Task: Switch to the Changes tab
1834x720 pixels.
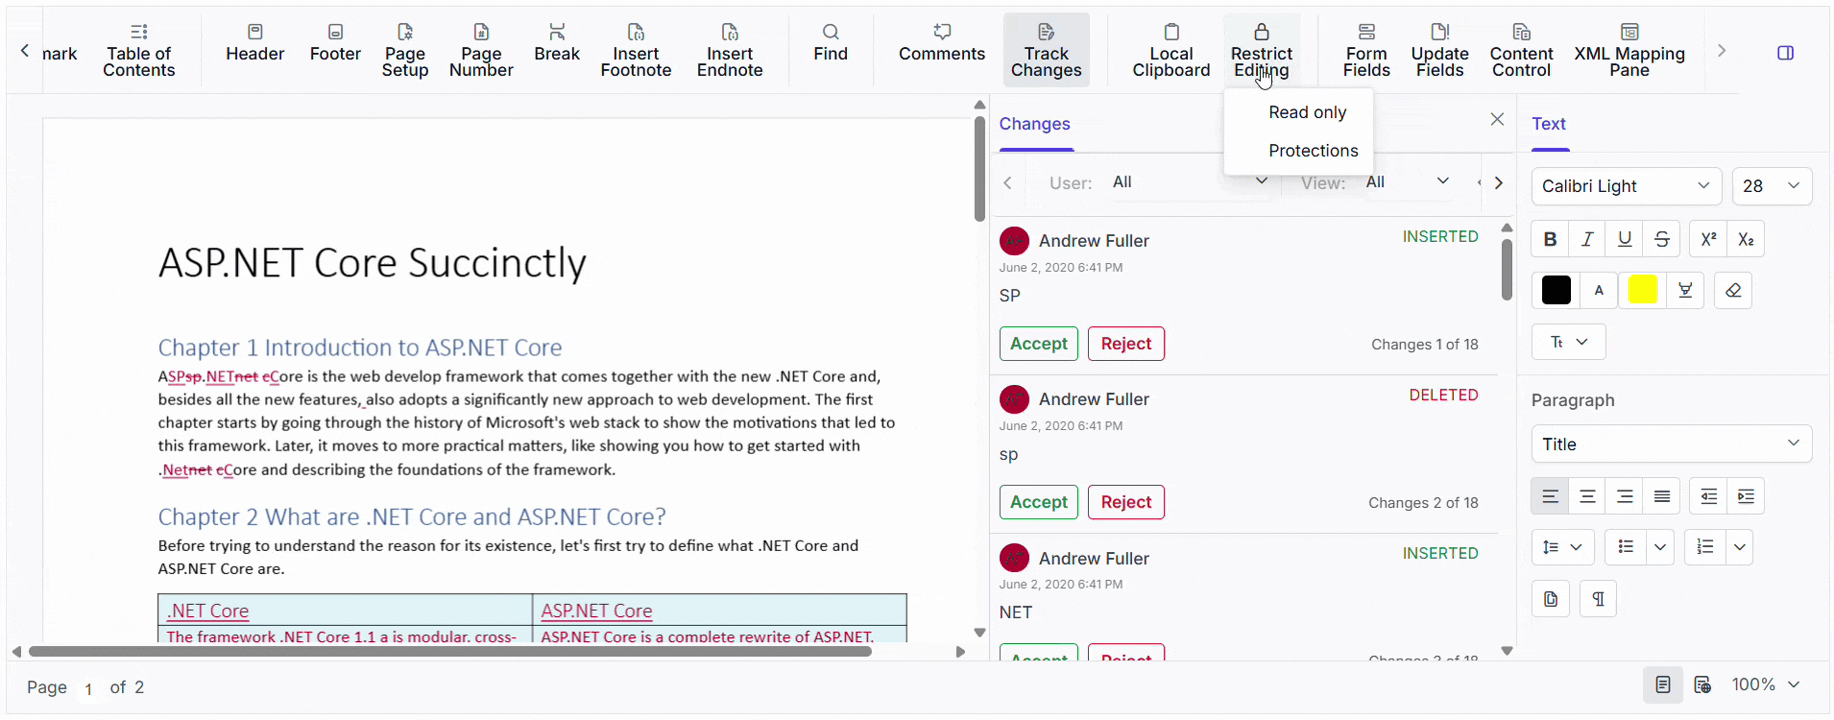Action: point(1035,124)
